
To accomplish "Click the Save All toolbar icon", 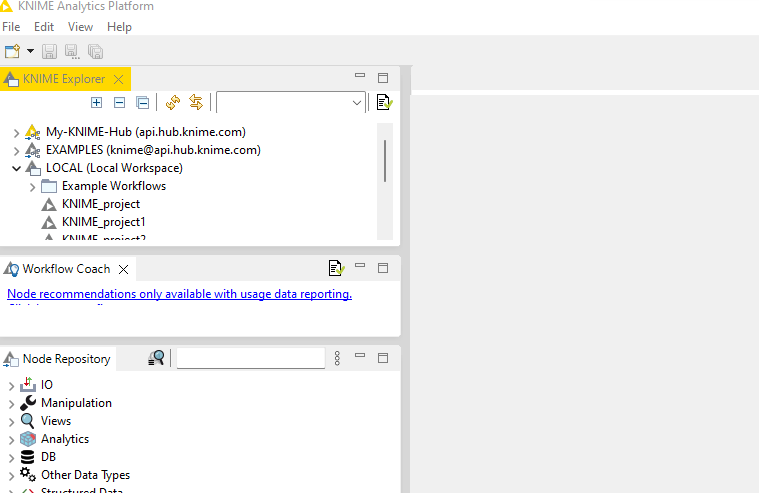I will [95, 51].
